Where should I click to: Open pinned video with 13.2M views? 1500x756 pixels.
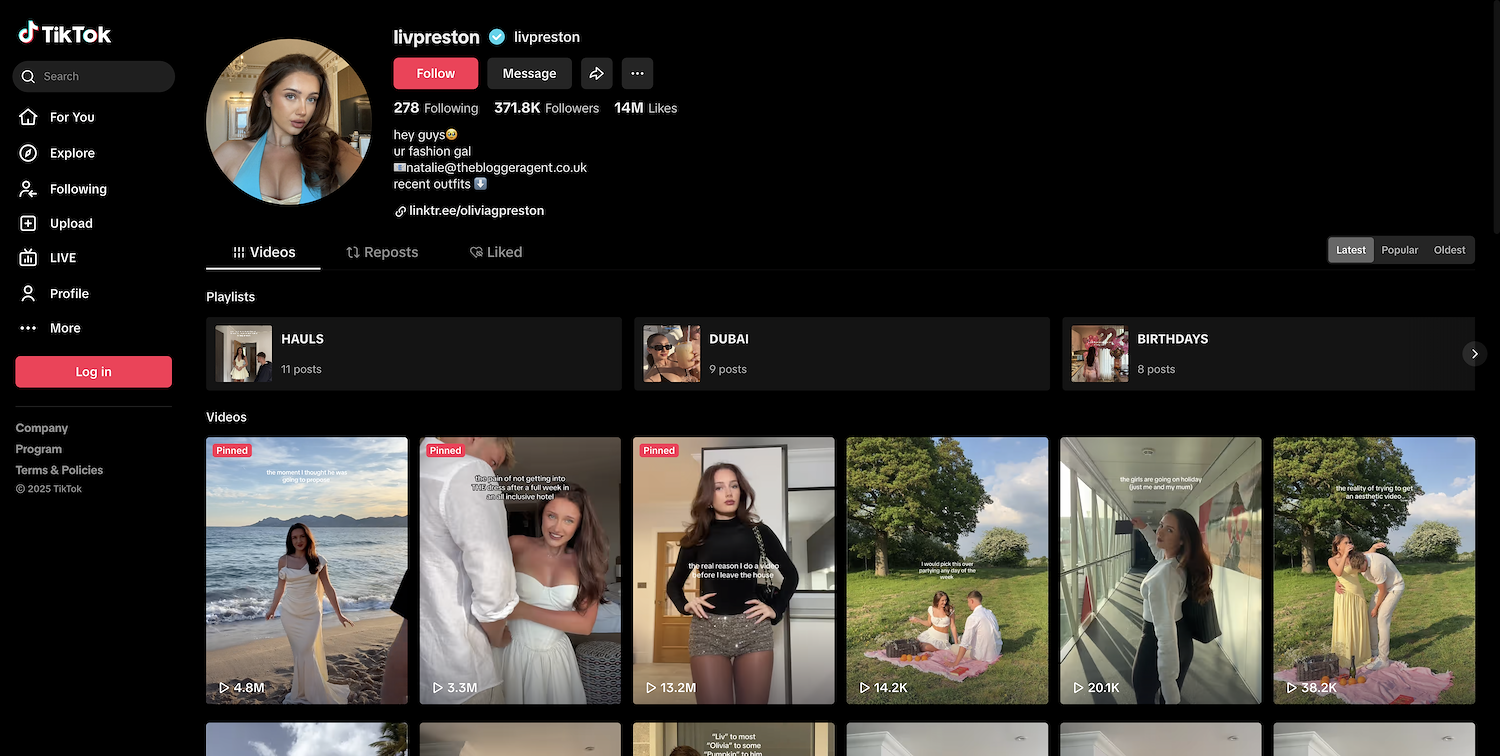coord(734,571)
